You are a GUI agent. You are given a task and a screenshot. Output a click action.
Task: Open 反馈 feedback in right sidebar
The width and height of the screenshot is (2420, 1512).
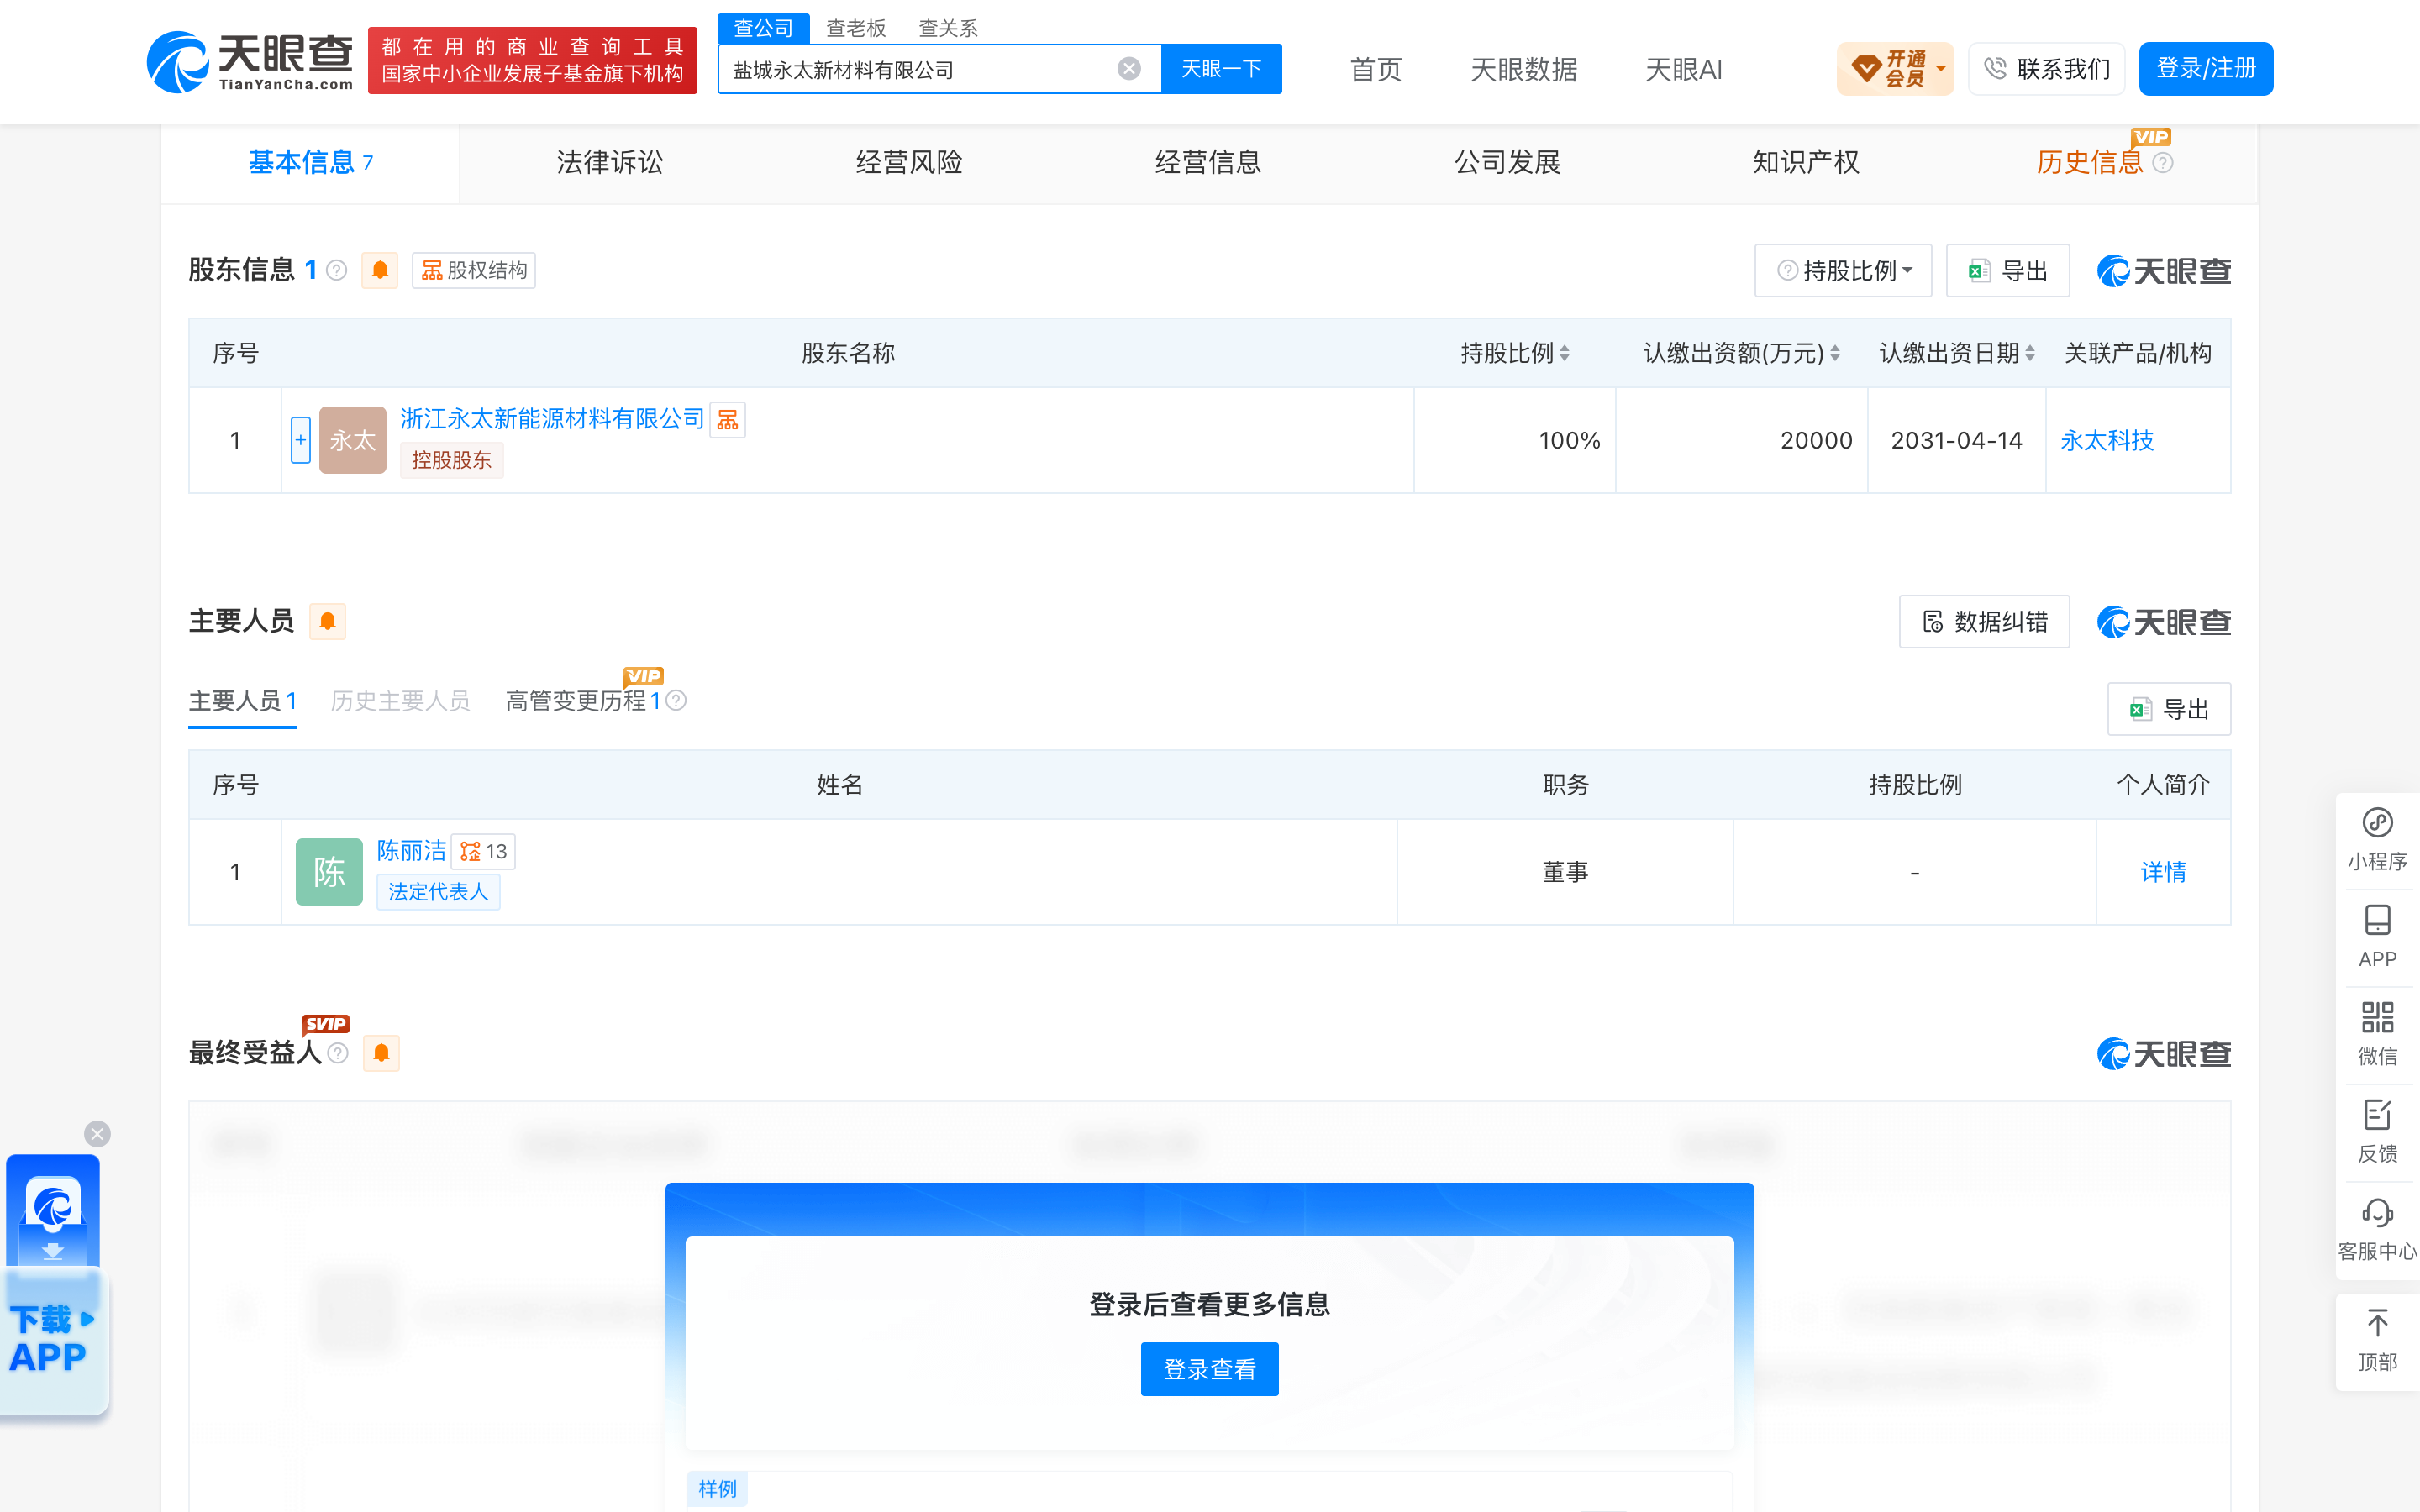(2377, 1131)
